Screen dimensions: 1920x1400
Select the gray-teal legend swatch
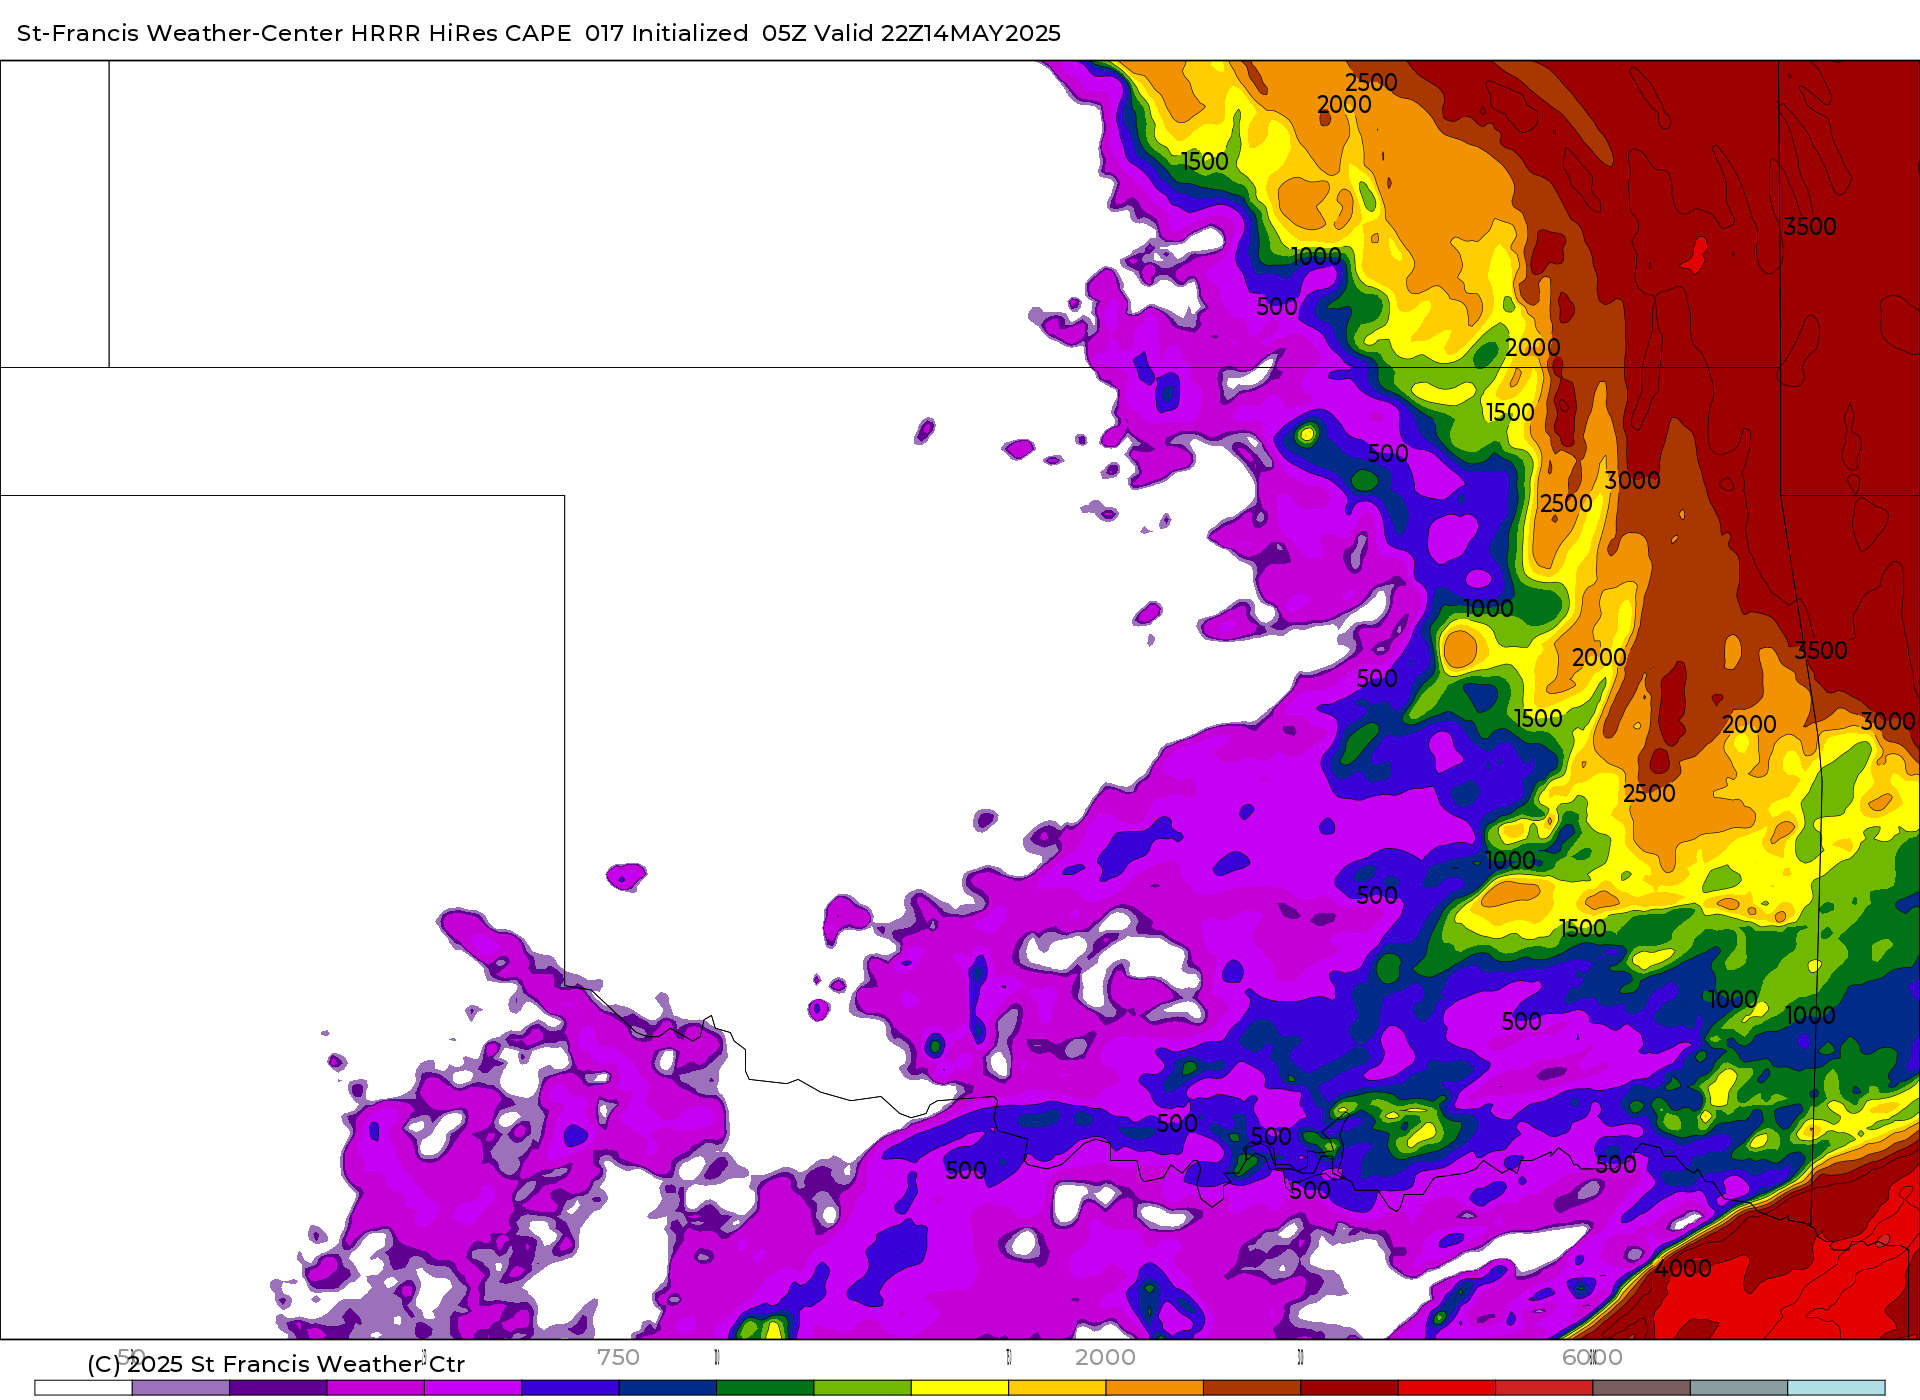(x=1739, y=1388)
